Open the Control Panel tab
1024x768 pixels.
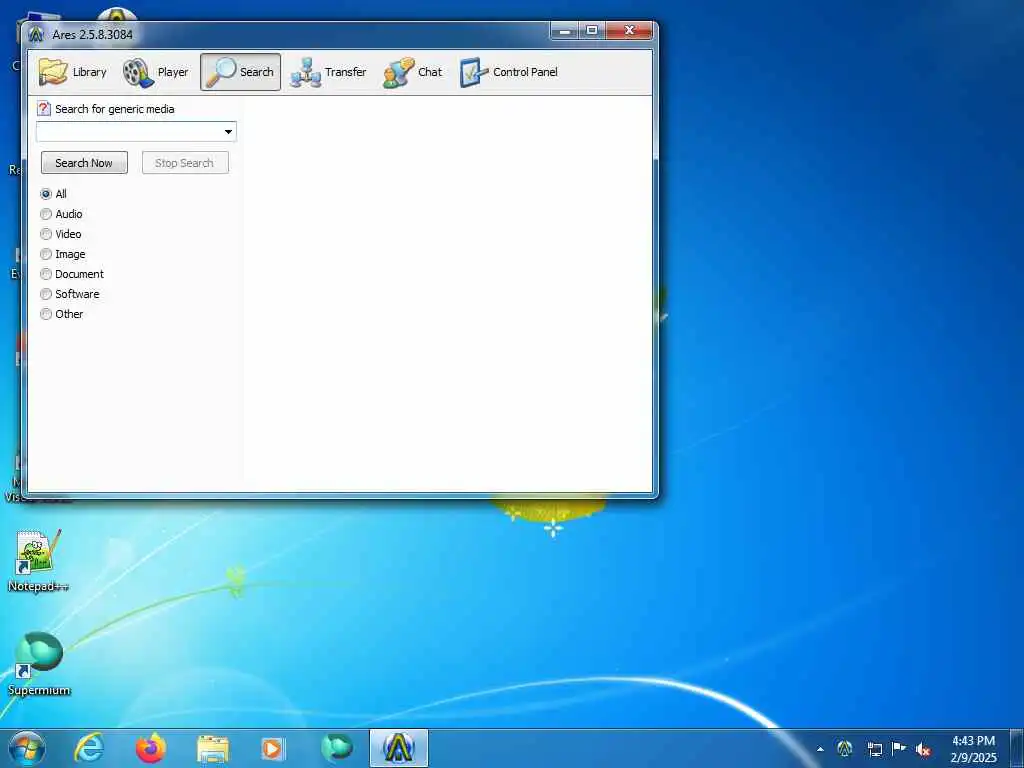(509, 72)
